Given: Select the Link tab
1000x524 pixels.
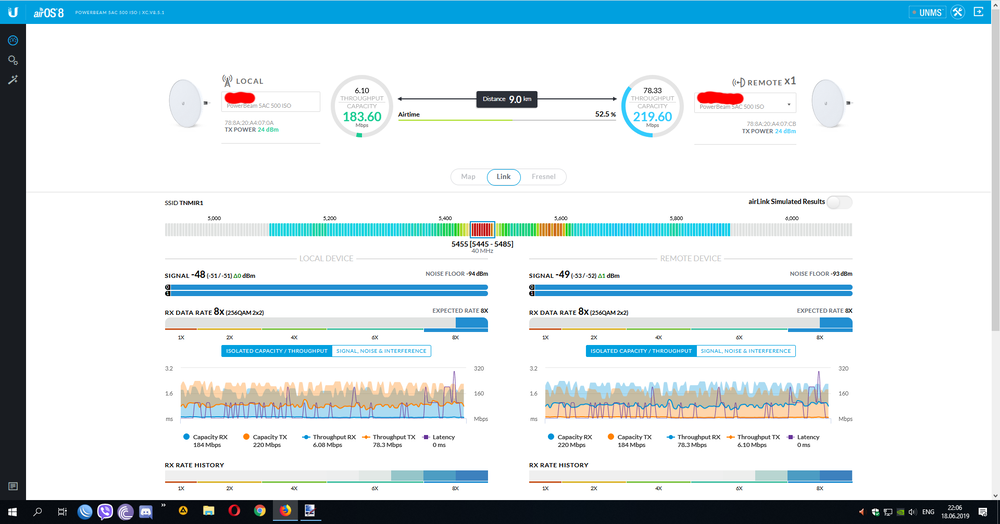Looking at the screenshot, I should pos(504,177).
